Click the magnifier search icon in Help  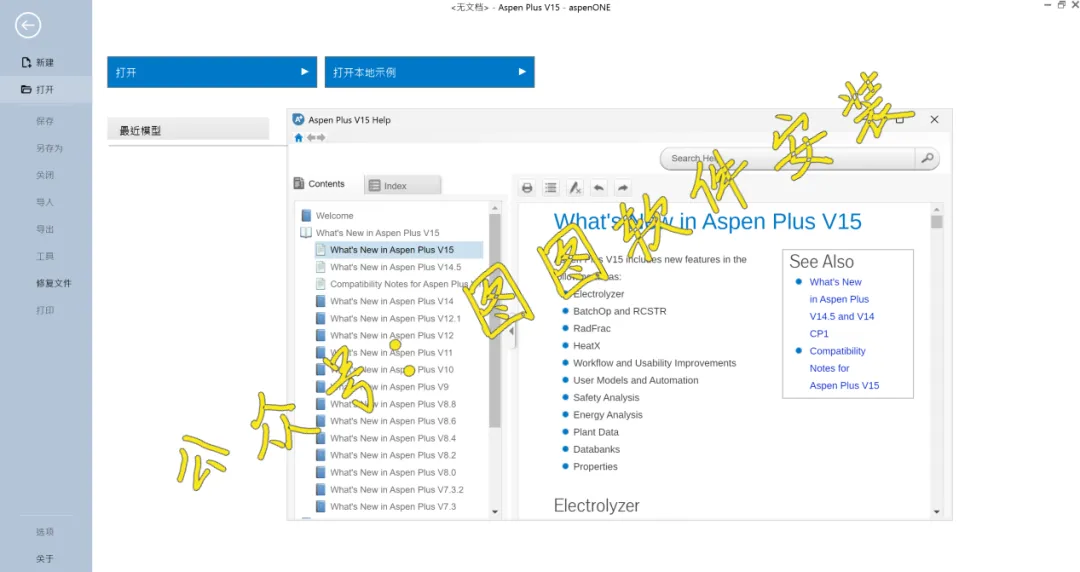927,159
